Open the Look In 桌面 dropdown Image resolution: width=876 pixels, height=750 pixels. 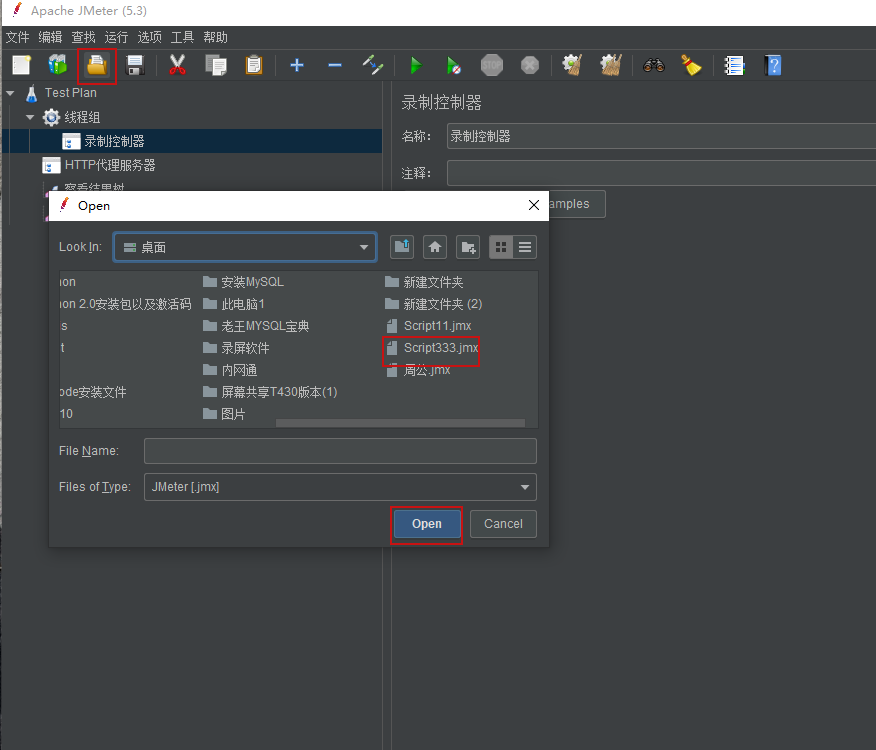pyautogui.click(x=245, y=247)
